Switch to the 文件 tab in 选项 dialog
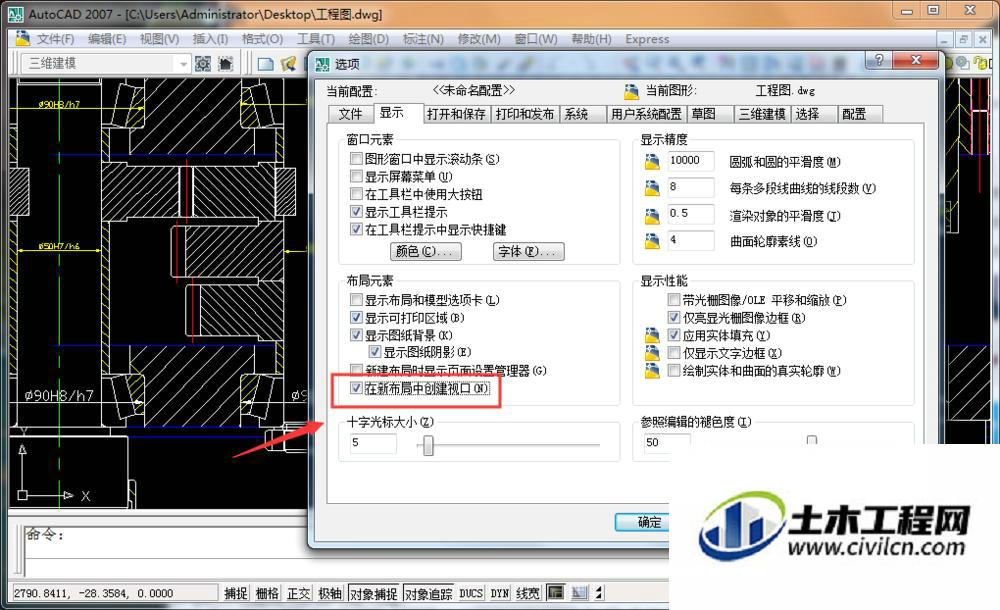The image size is (1000, 610). [x=350, y=114]
